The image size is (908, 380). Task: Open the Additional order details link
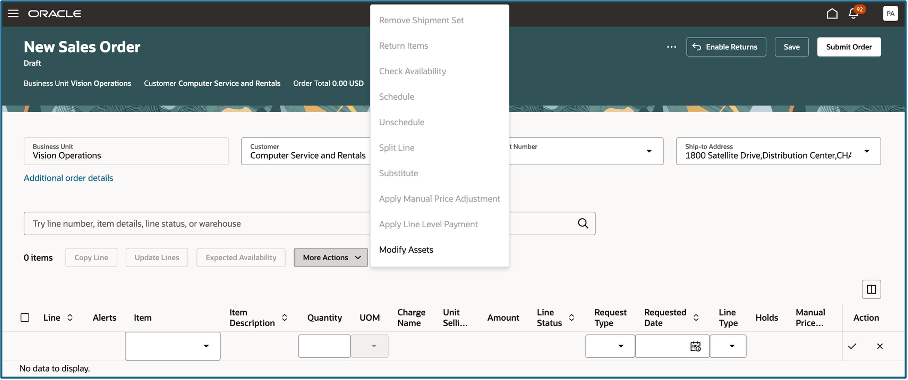point(68,178)
